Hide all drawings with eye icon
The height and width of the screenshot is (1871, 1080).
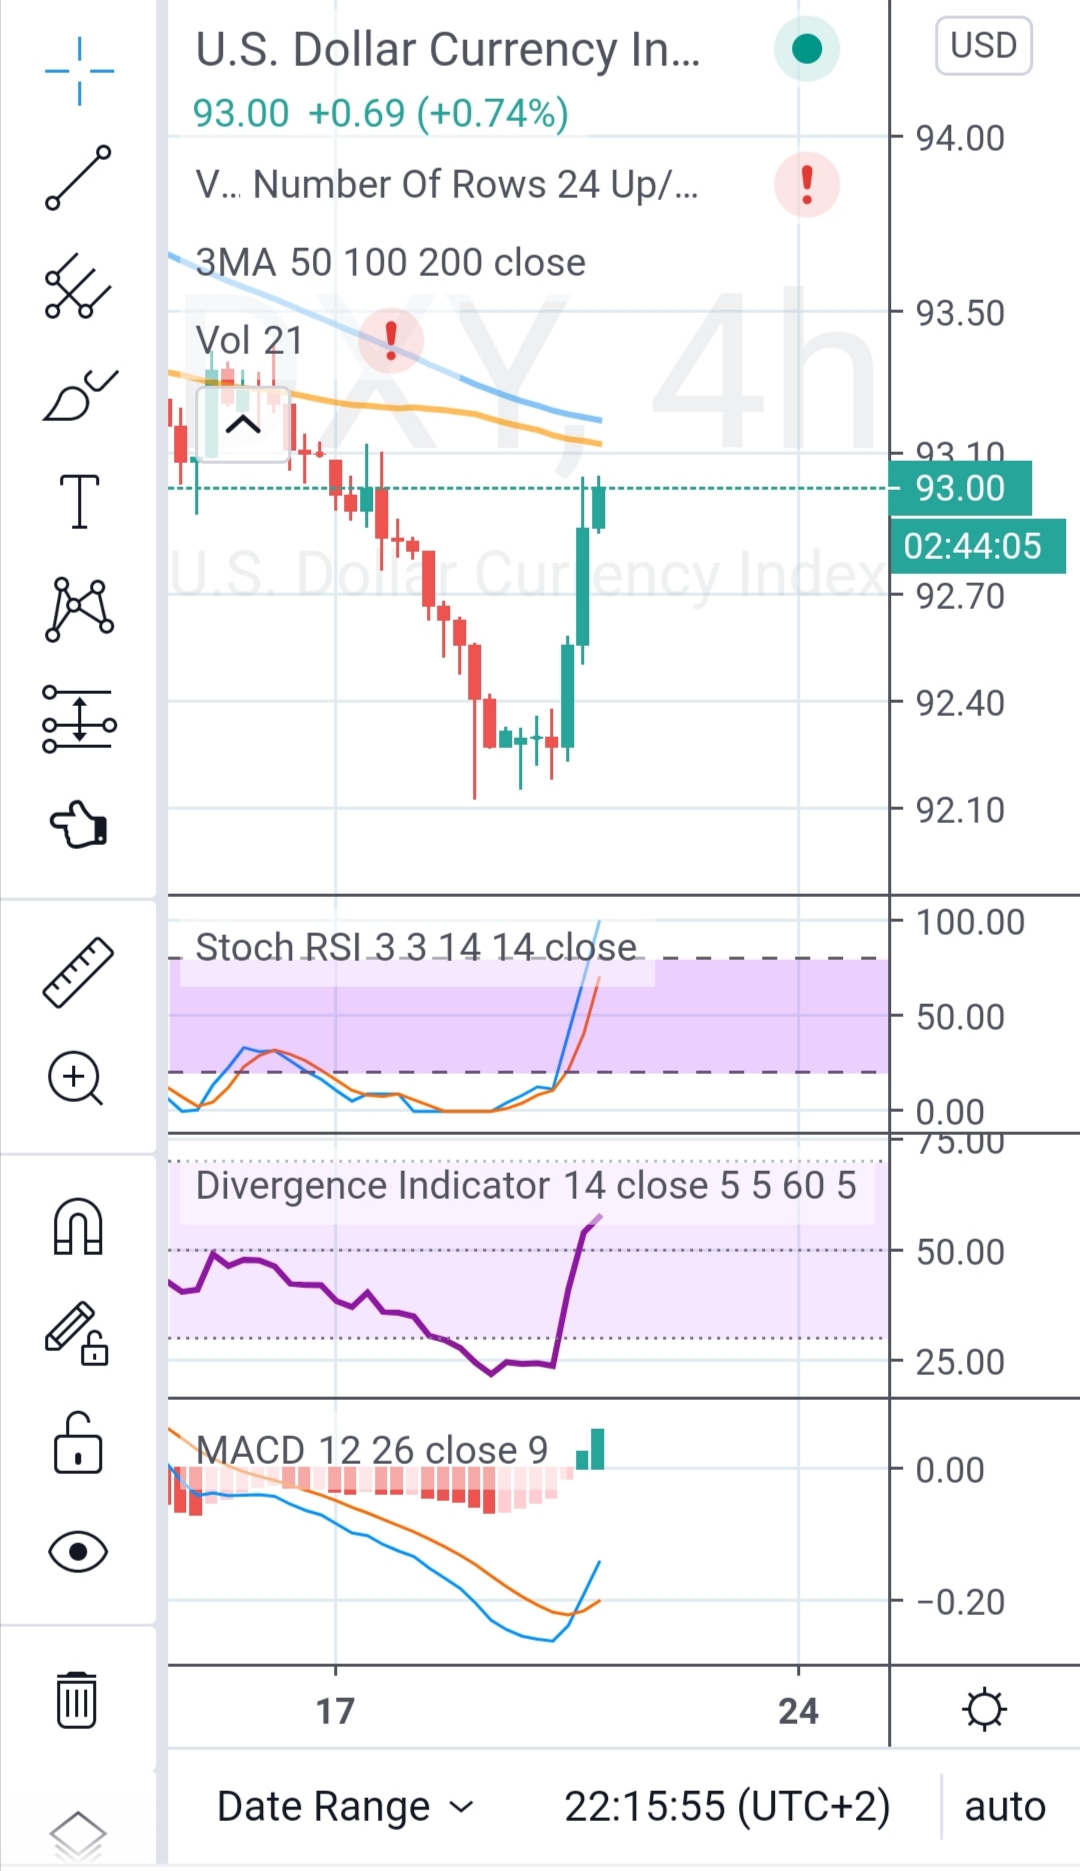[78, 1552]
